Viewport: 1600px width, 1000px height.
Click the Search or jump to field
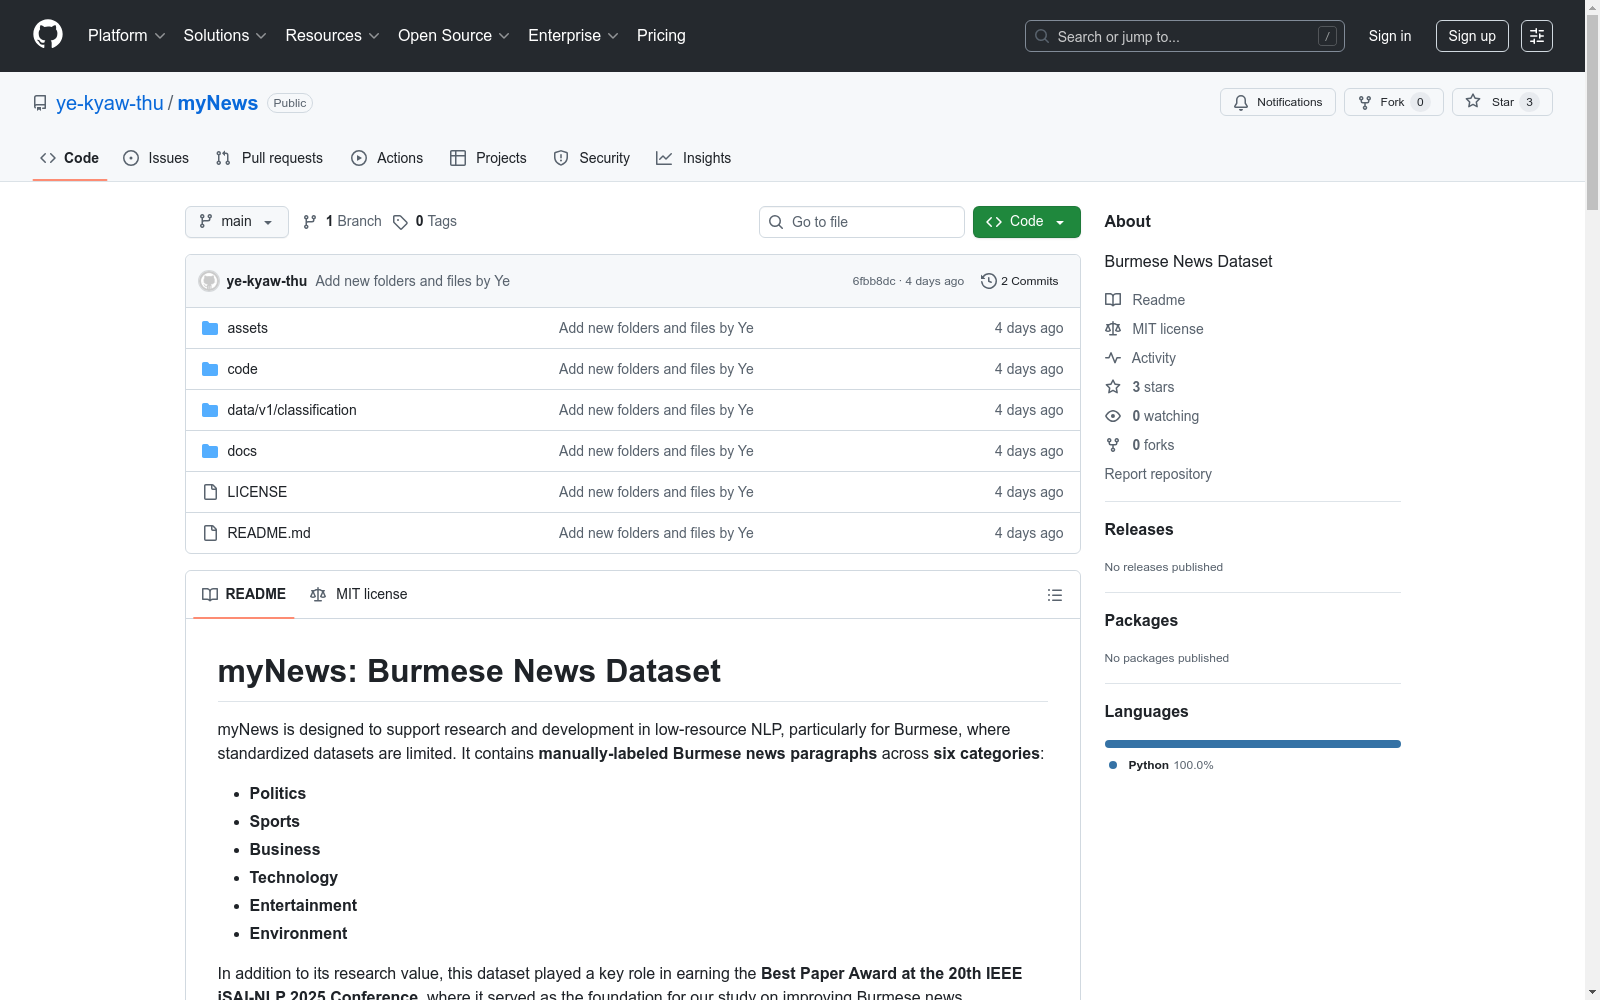click(x=1185, y=36)
